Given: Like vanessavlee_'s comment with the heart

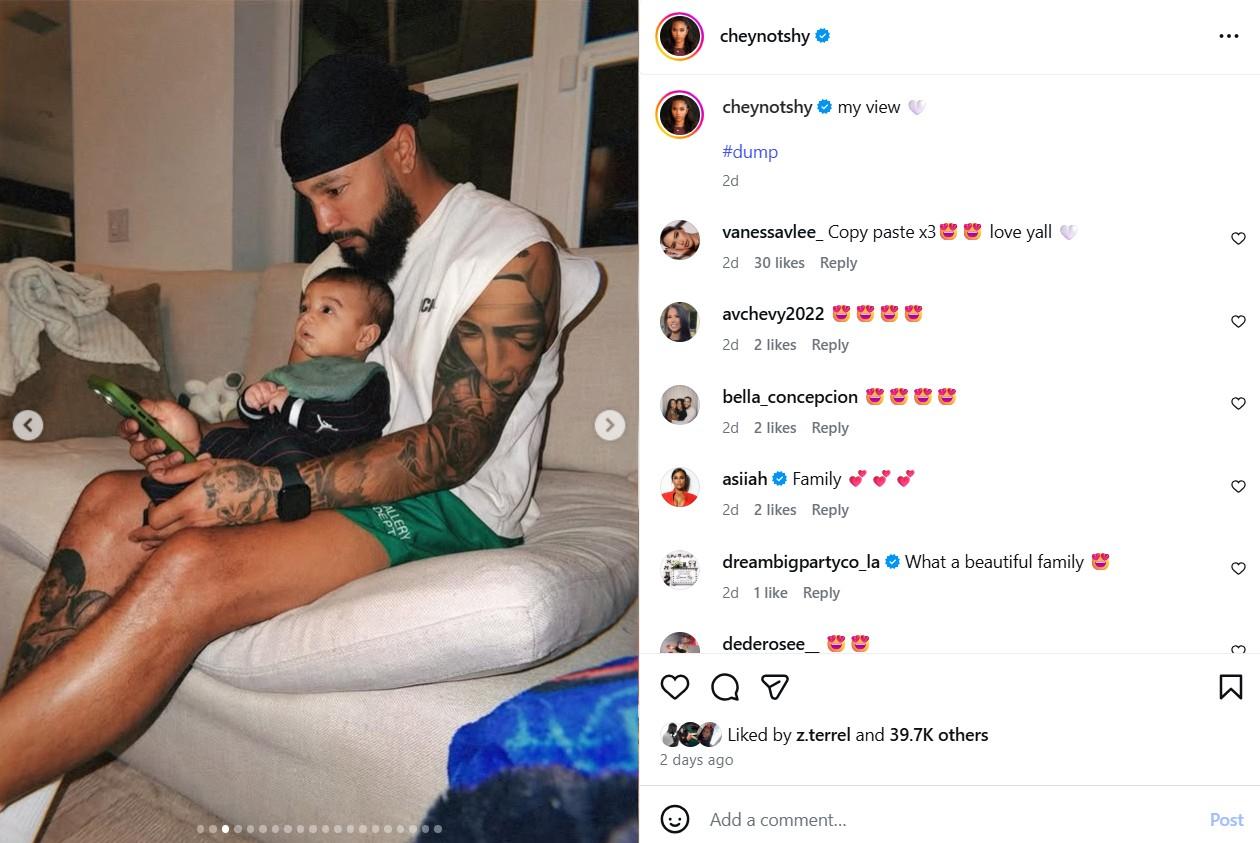Looking at the screenshot, I should point(1238,239).
